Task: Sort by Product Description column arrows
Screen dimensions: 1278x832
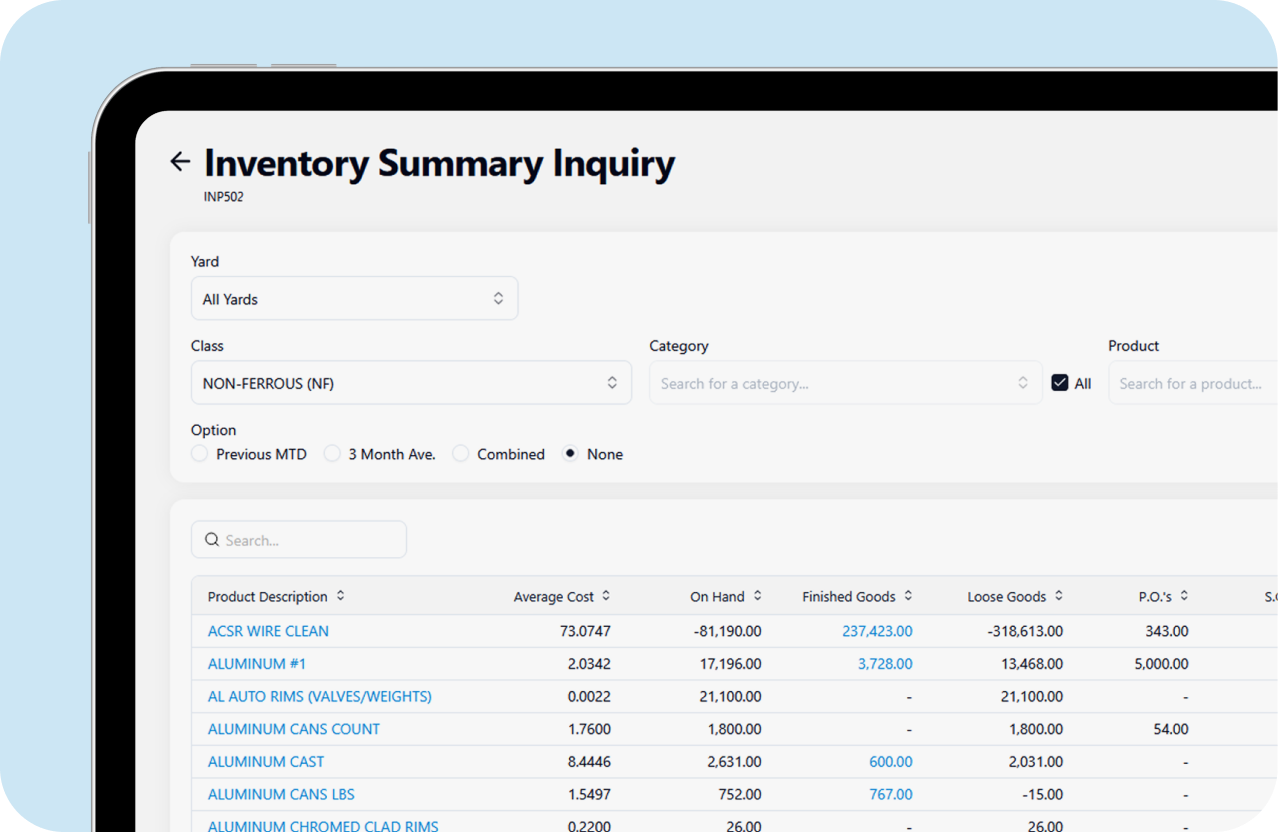Action: tap(340, 596)
